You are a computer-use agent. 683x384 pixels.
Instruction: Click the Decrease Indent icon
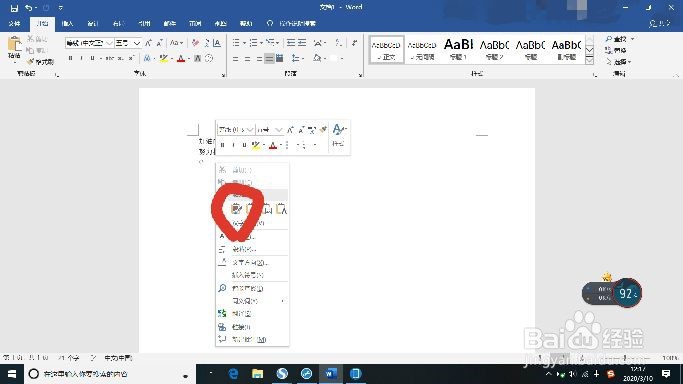291,43
